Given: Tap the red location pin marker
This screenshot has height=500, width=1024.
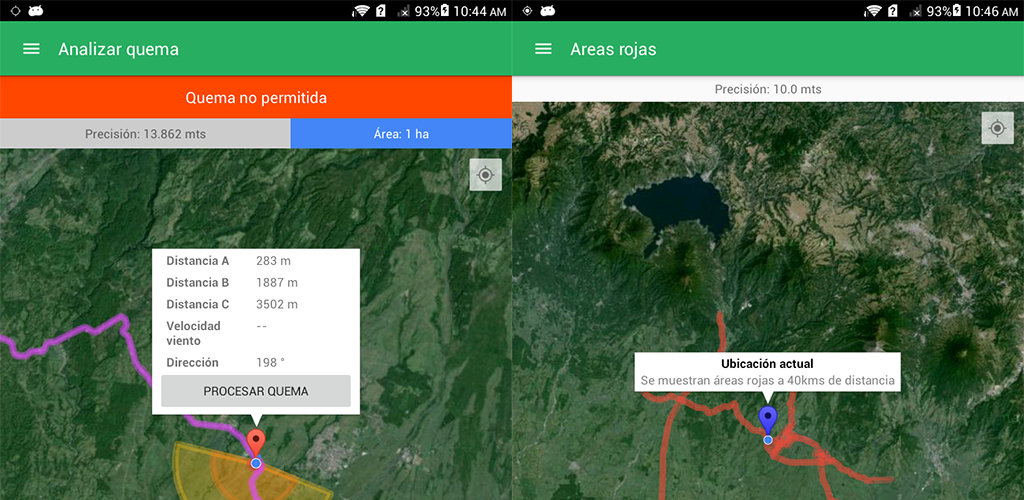Looking at the screenshot, I should click(256, 443).
